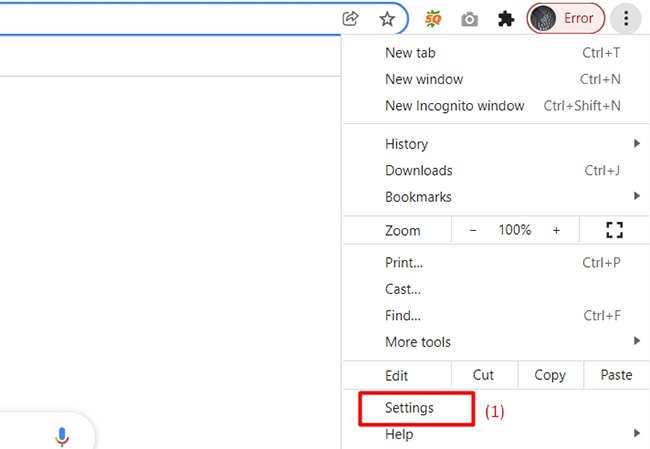Click the camera screenshot extension icon
650x449 pixels.
[469, 18]
